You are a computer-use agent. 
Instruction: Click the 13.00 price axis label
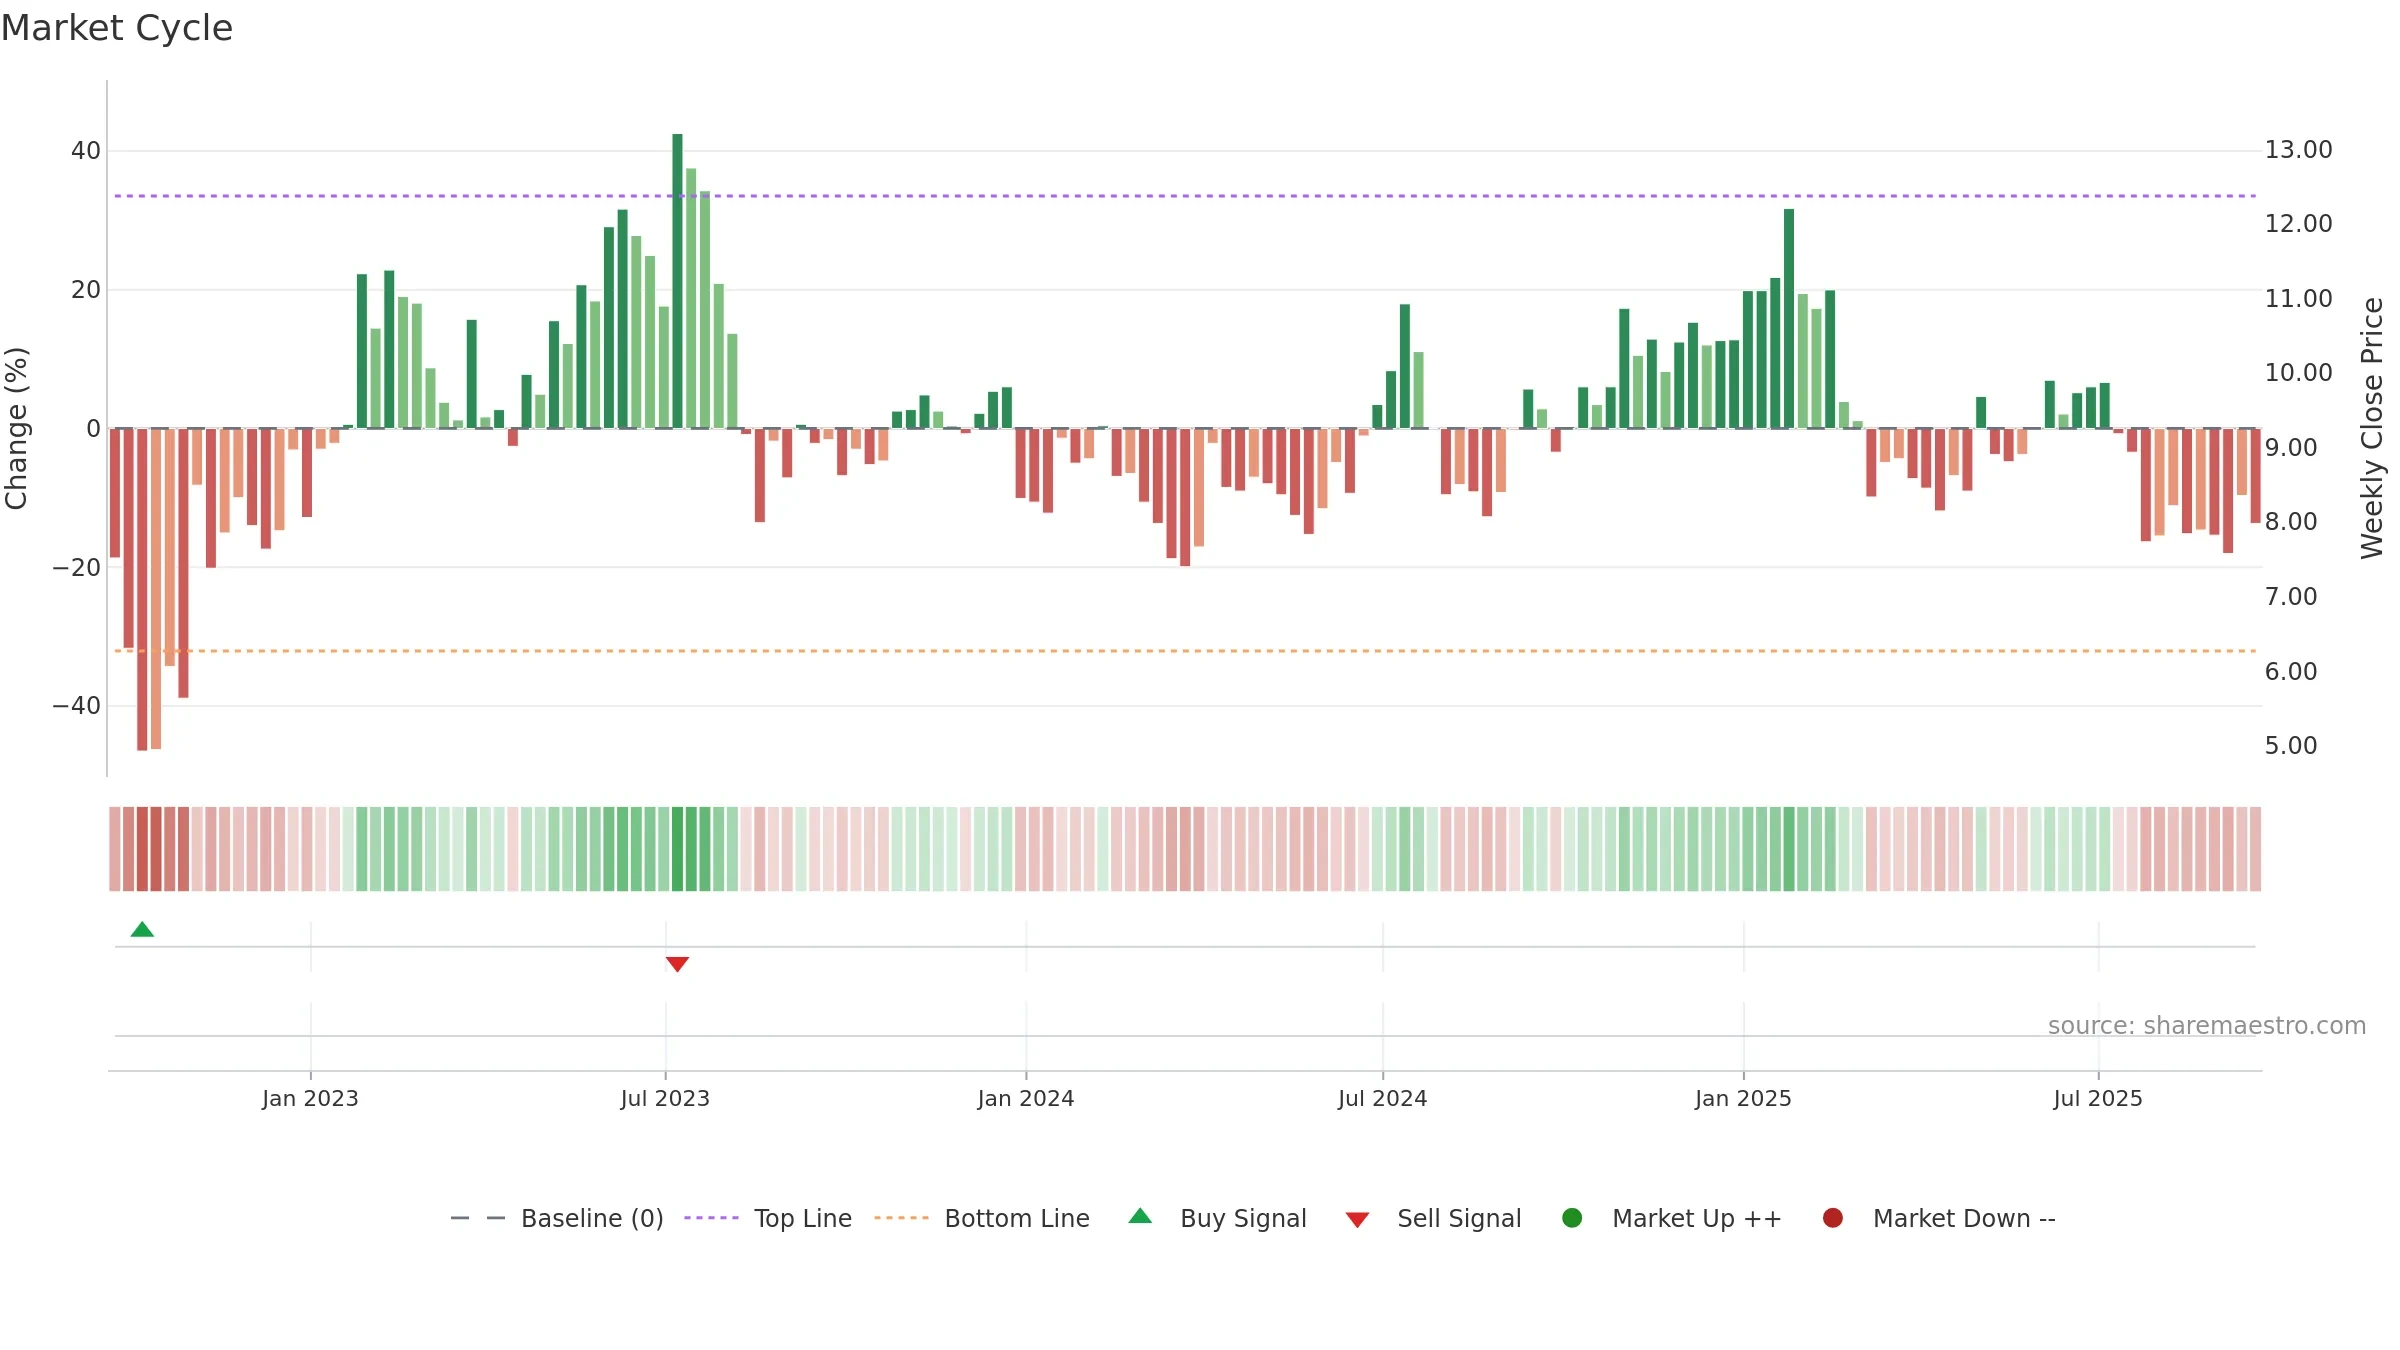pyautogui.click(x=2298, y=150)
